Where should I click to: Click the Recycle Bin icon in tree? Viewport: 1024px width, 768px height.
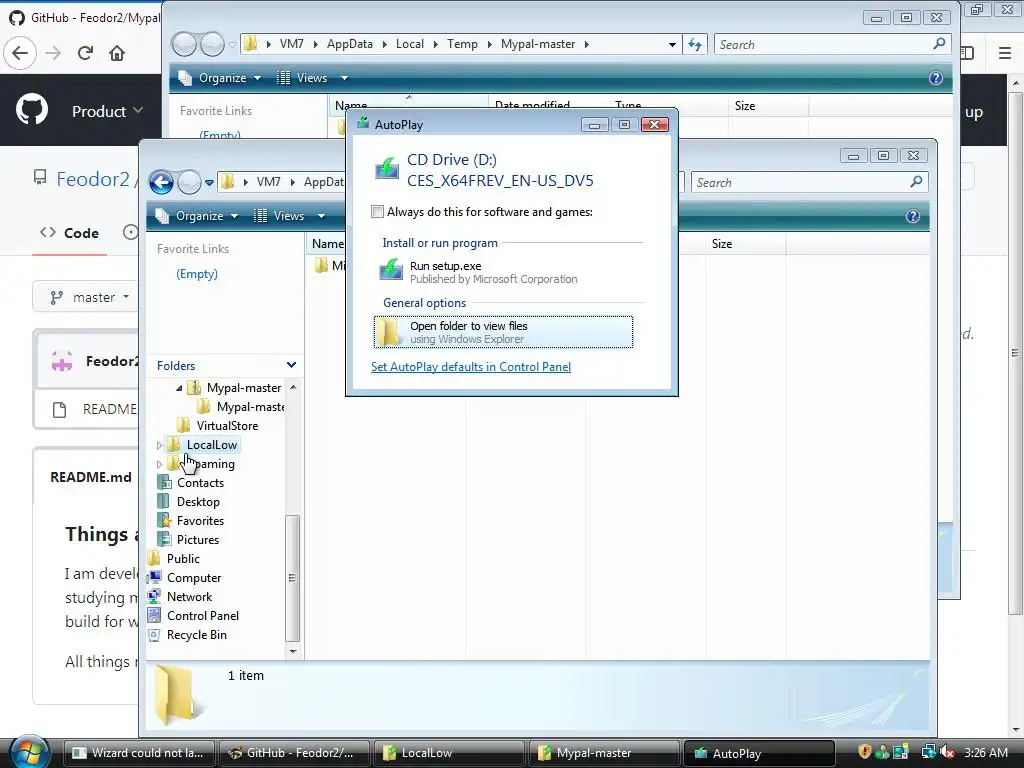[x=154, y=635]
